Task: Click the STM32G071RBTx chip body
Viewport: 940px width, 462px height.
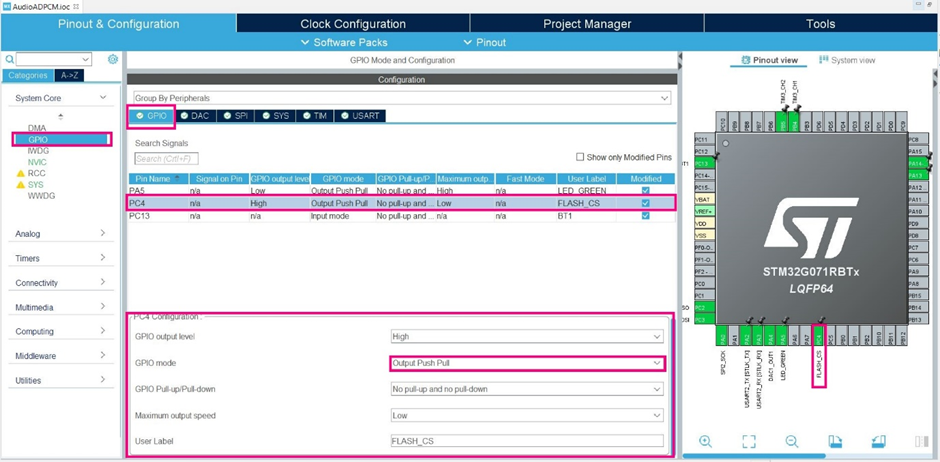Action: click(811, 229)
